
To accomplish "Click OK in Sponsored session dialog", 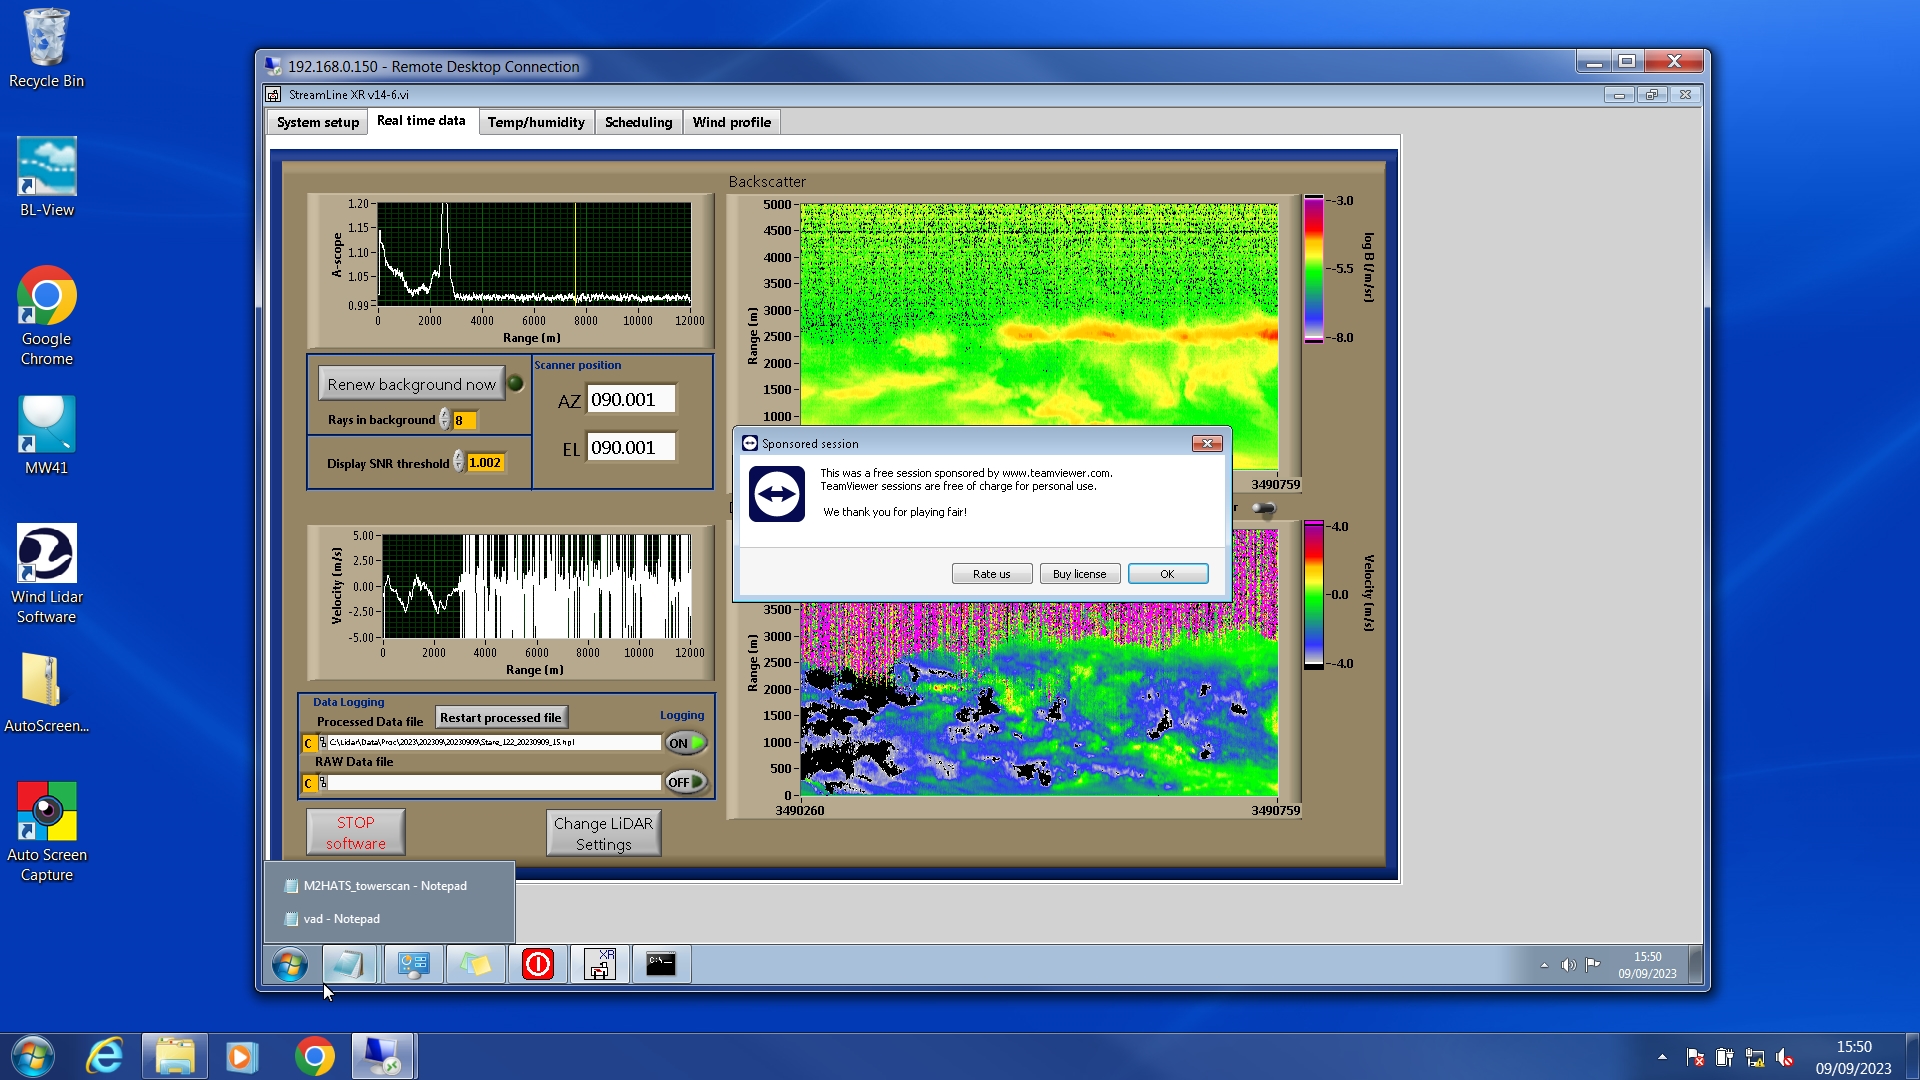I will (1167, 574).
